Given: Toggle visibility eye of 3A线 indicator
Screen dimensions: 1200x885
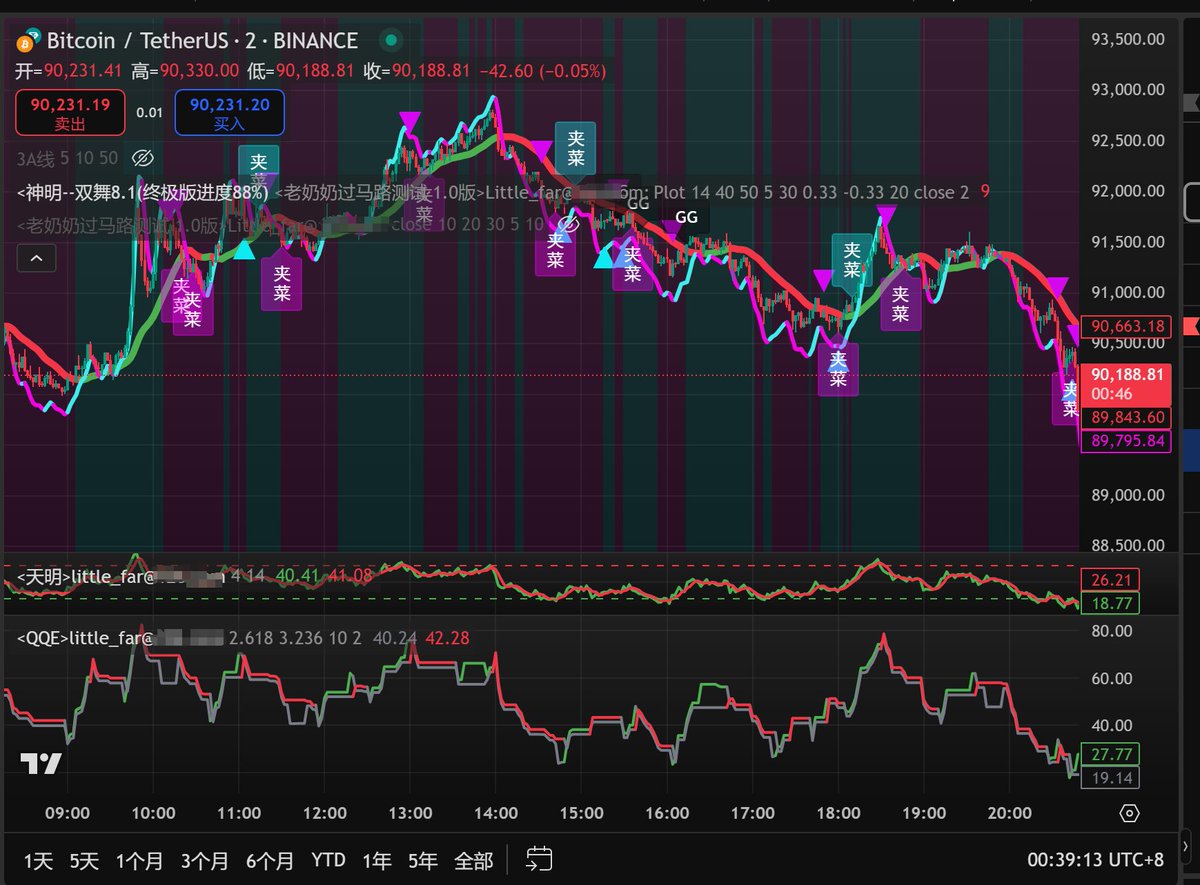Looking at the screenshot, I should [142, 158].
